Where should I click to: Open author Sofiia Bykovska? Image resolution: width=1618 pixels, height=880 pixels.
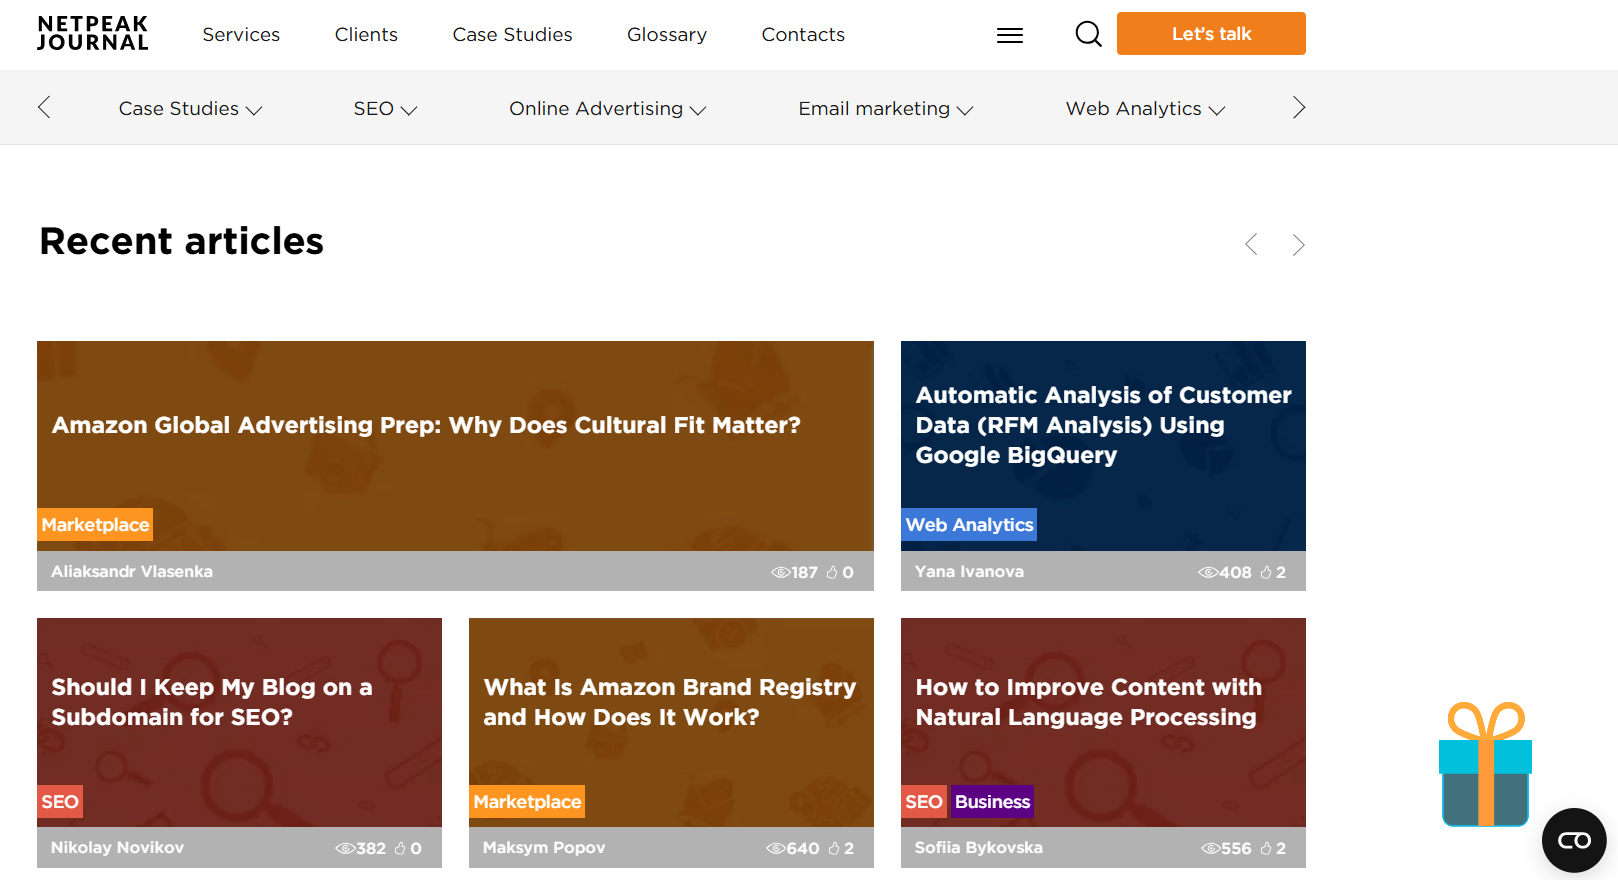tap(978, 848)
